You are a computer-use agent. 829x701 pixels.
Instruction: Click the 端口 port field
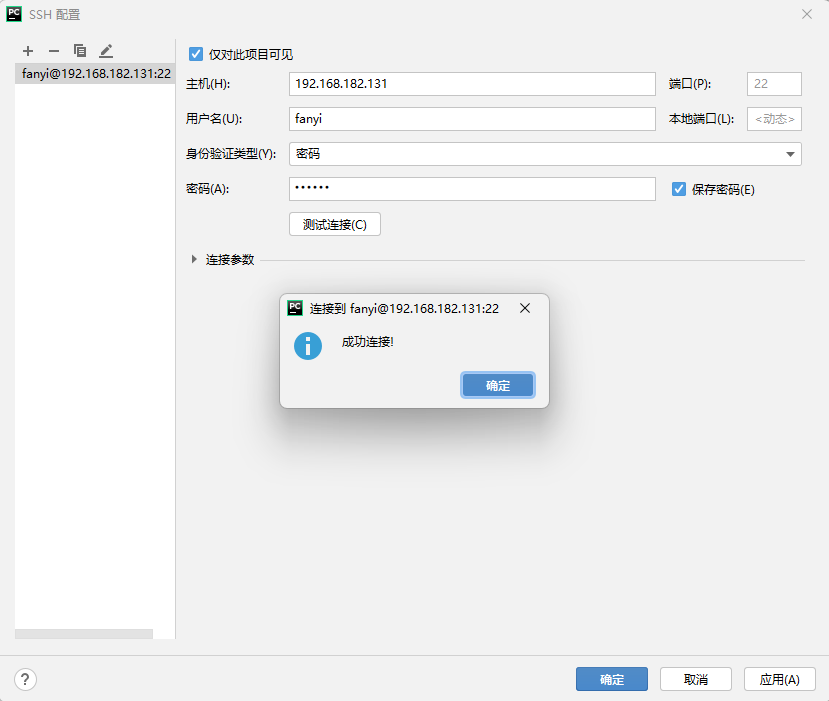pos(774,84)
